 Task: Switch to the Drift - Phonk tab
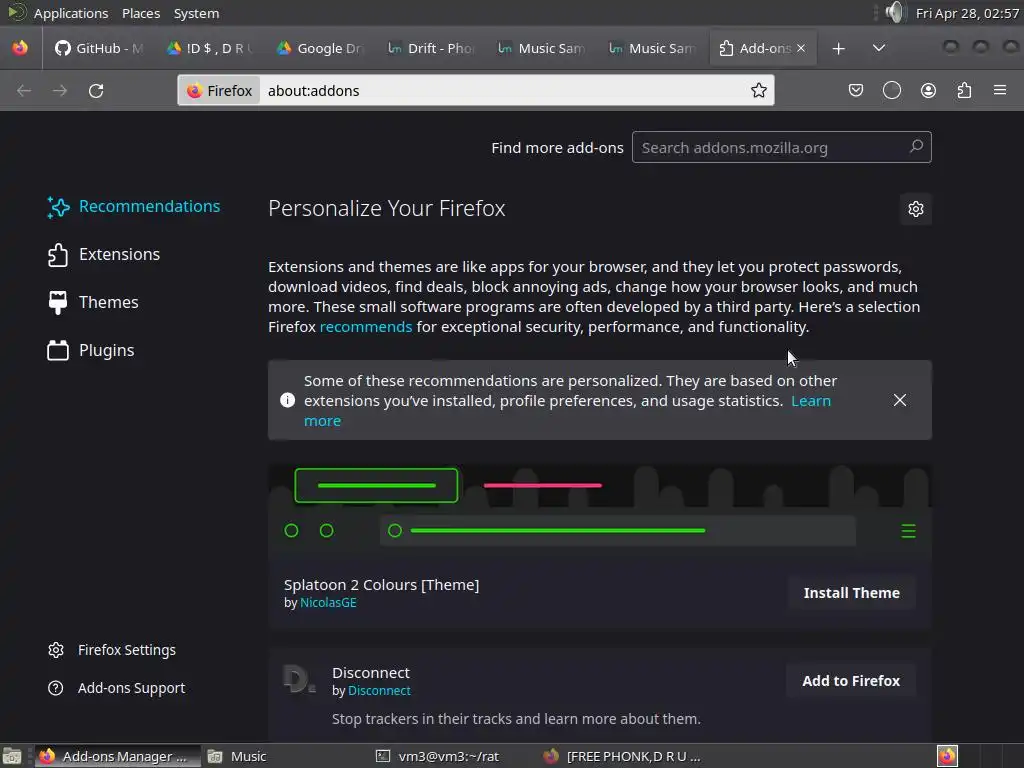(x=431, y=48)
